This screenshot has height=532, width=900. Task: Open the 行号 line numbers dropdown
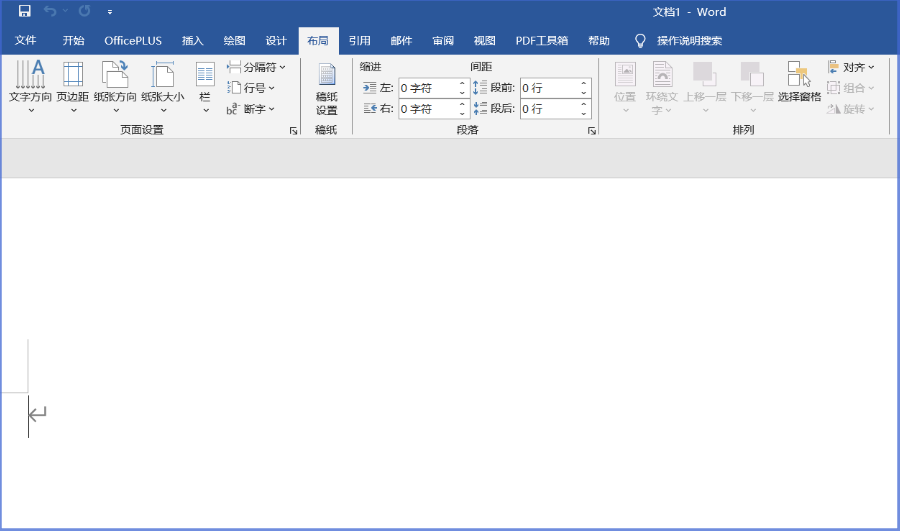click(251, 88)
